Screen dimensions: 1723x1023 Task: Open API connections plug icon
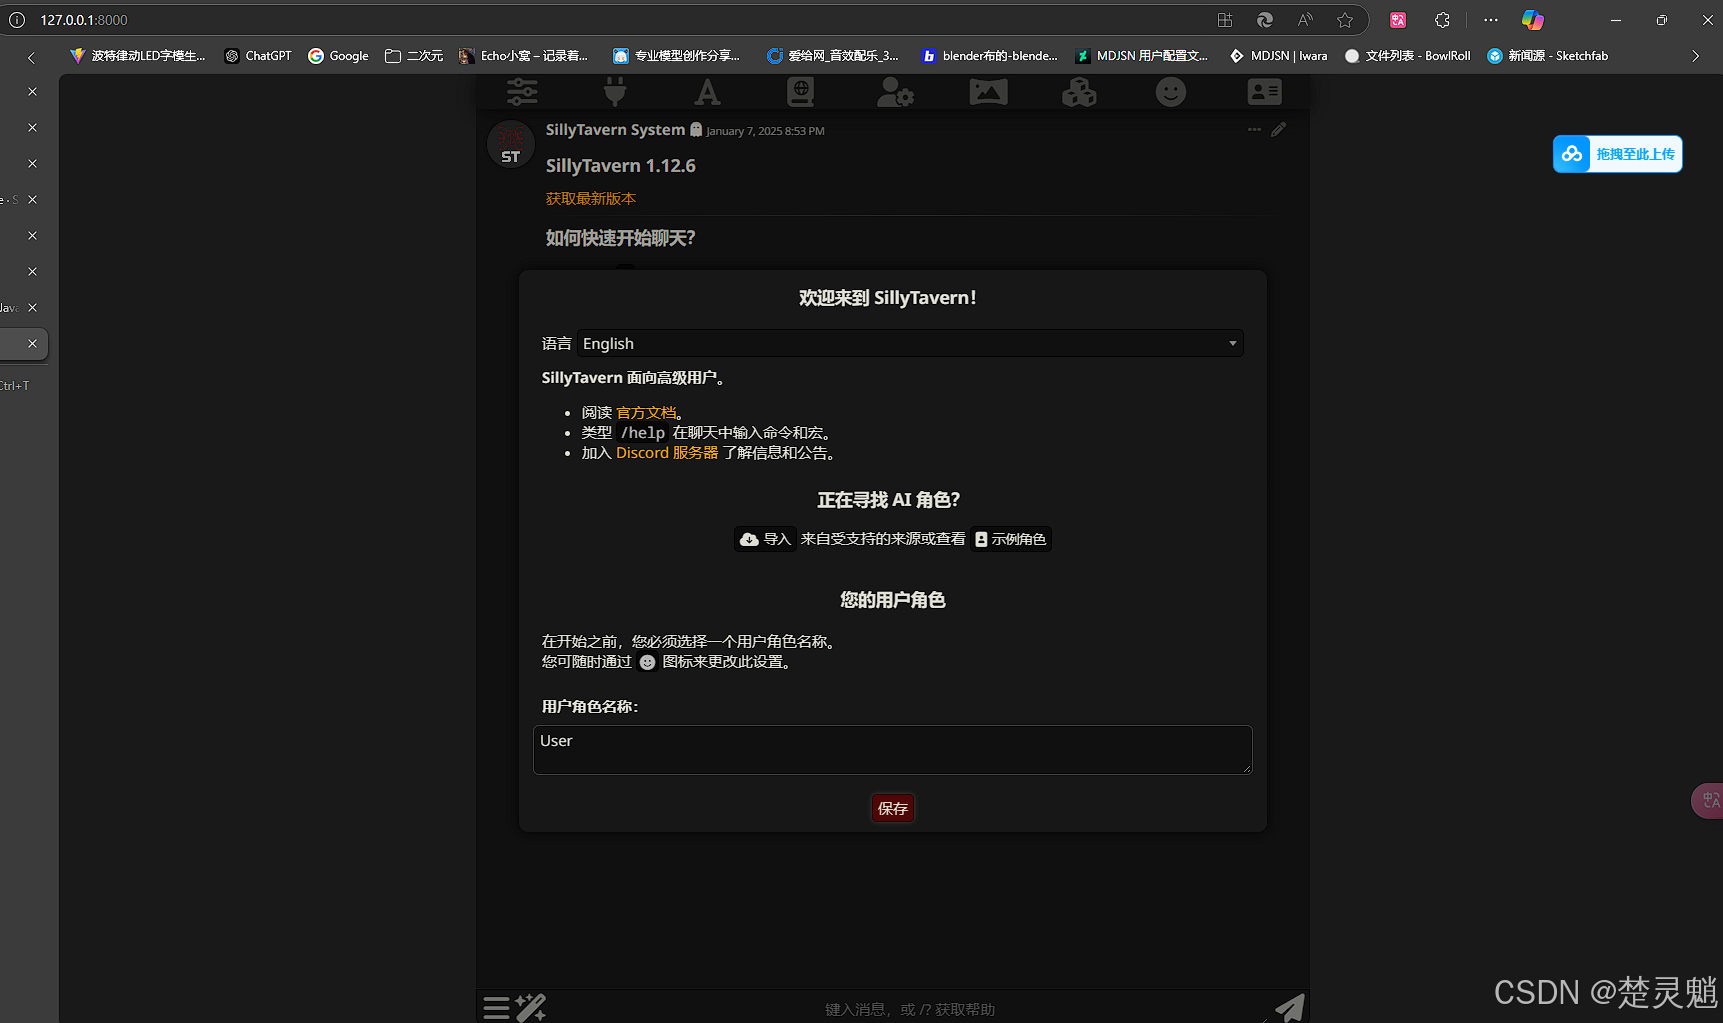[x=615, y=92]
